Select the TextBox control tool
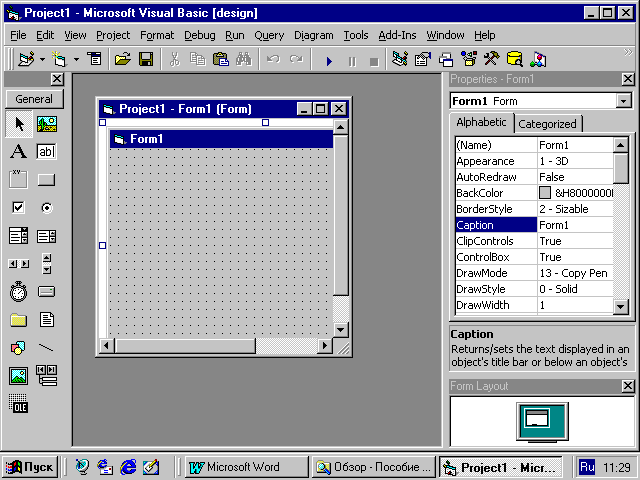This screenshot has width=640, height=480. tap(47, 151)
